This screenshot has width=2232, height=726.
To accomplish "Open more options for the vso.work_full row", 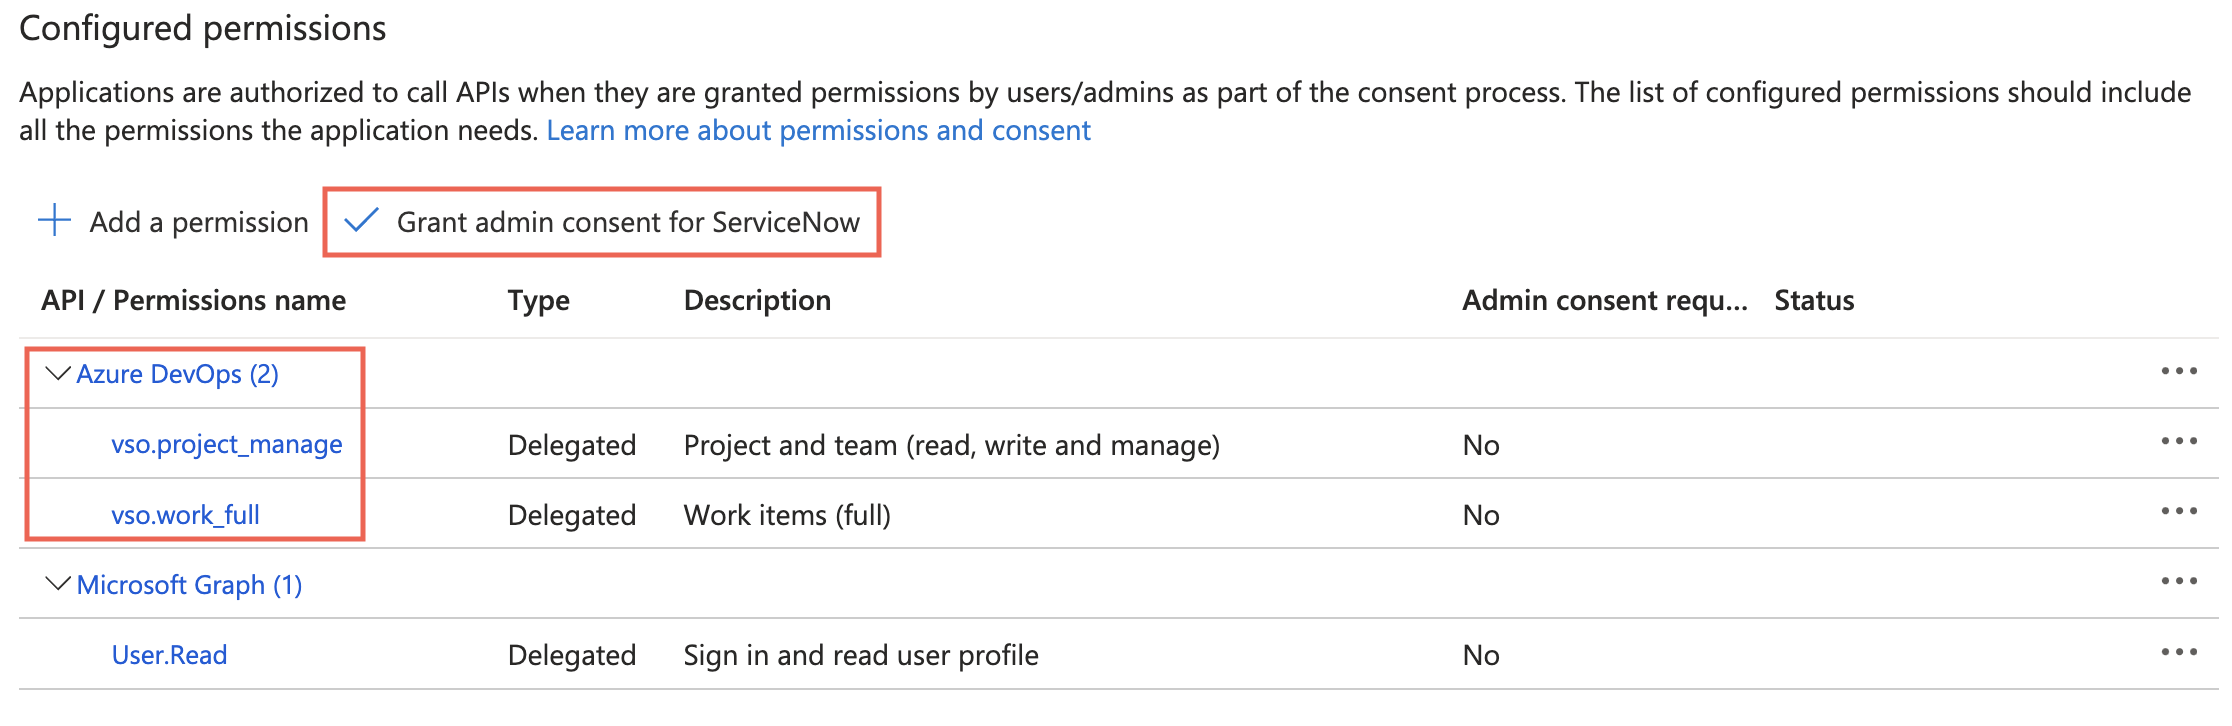I will [2178, 511].
